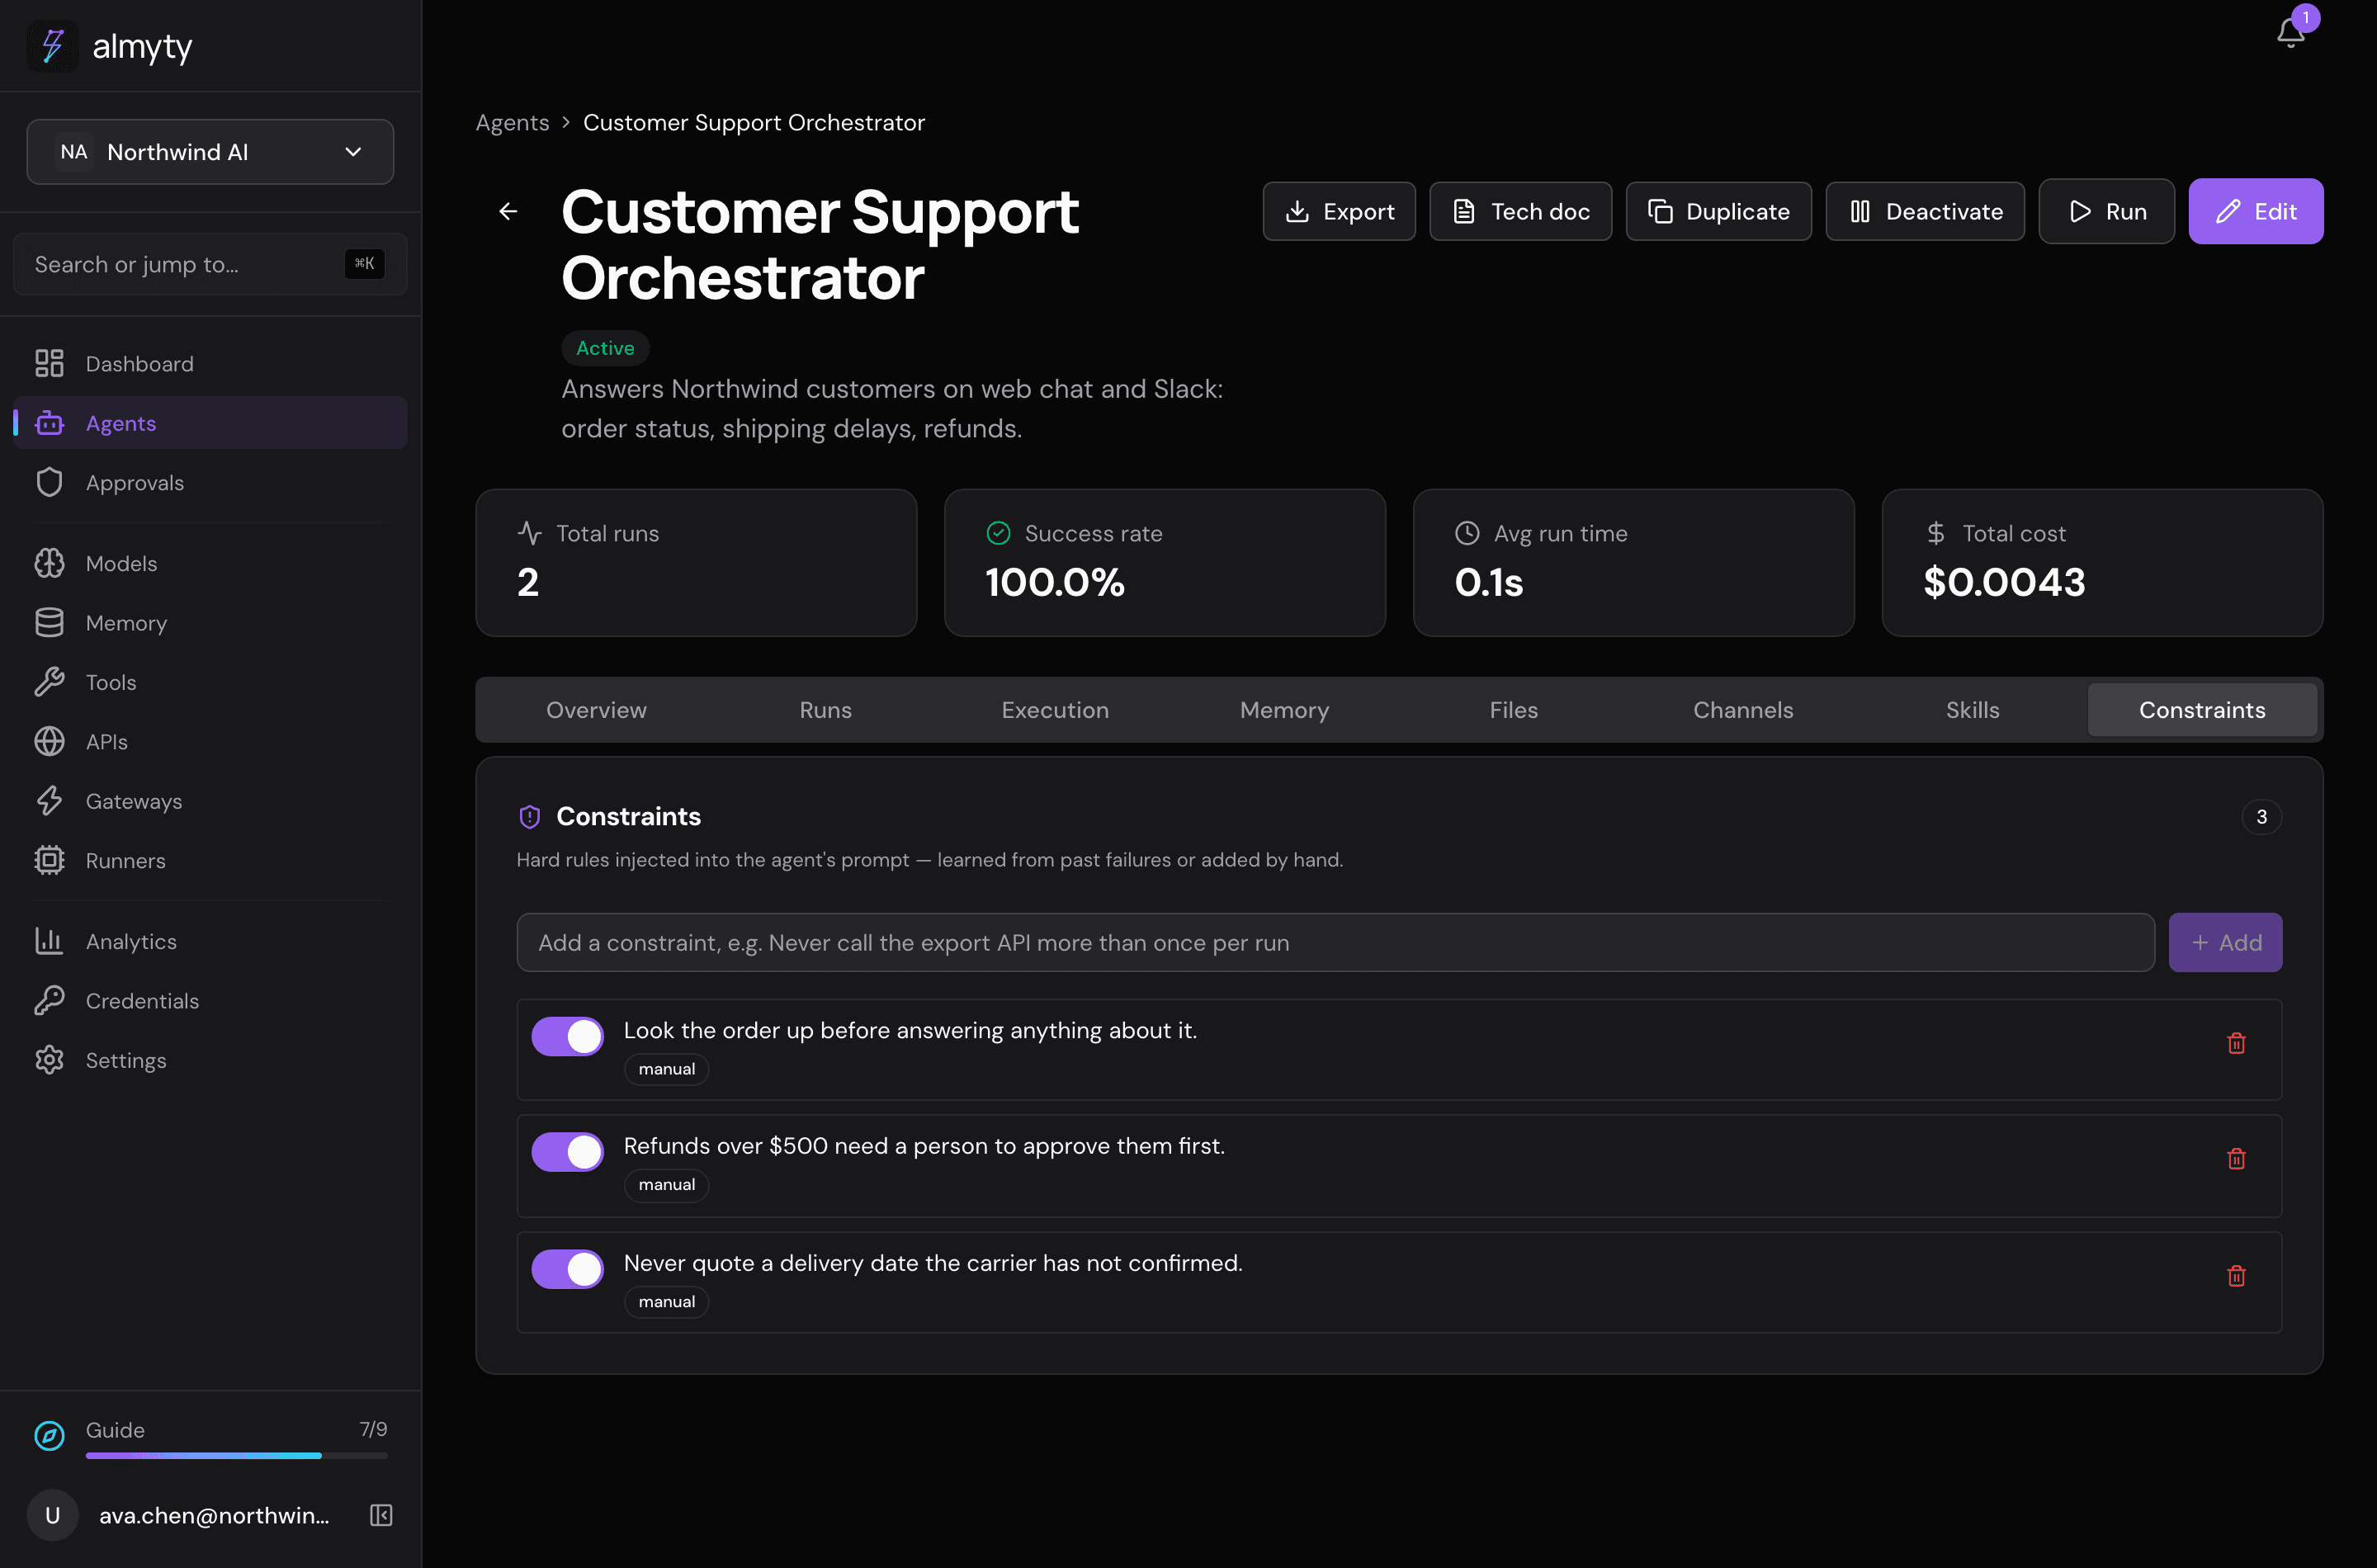
Task: Open Dashboard from the sidebar
Action: click(x=210, y=363)
